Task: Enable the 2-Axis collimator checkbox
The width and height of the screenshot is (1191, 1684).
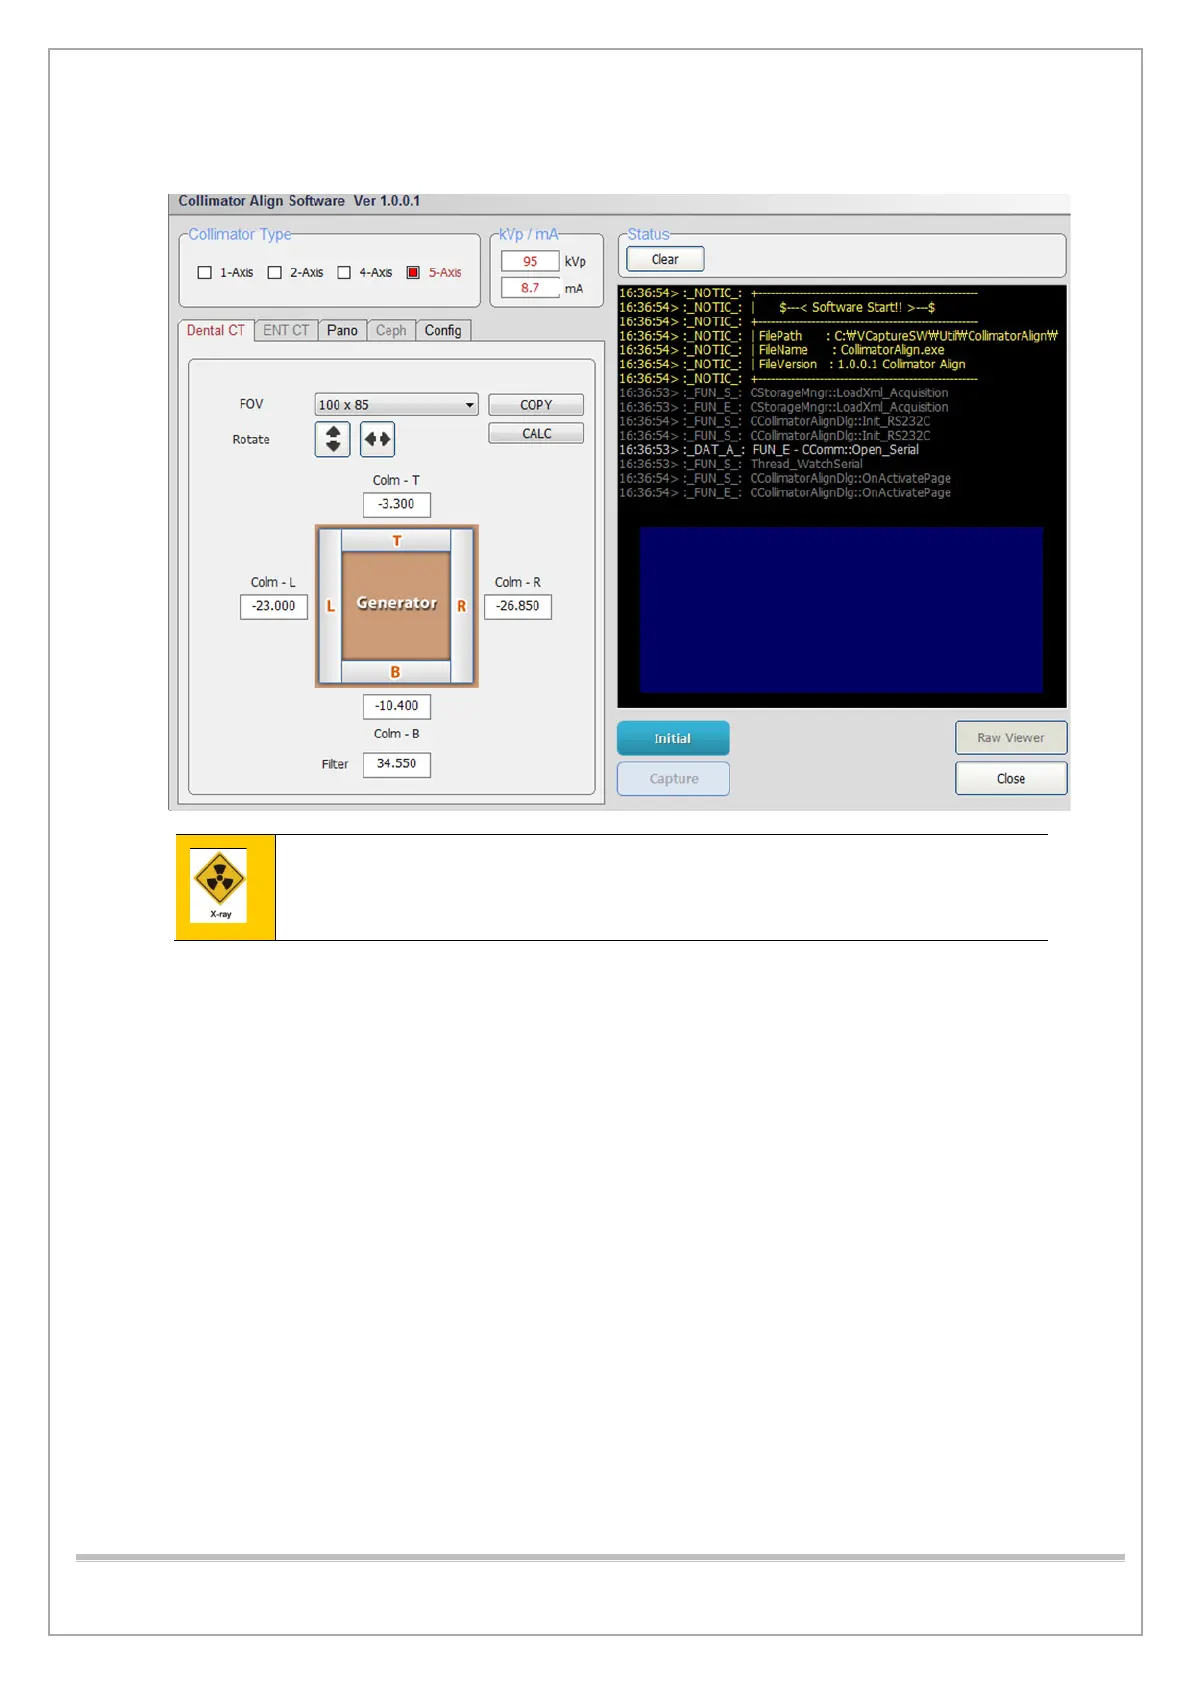Action: 275,272
